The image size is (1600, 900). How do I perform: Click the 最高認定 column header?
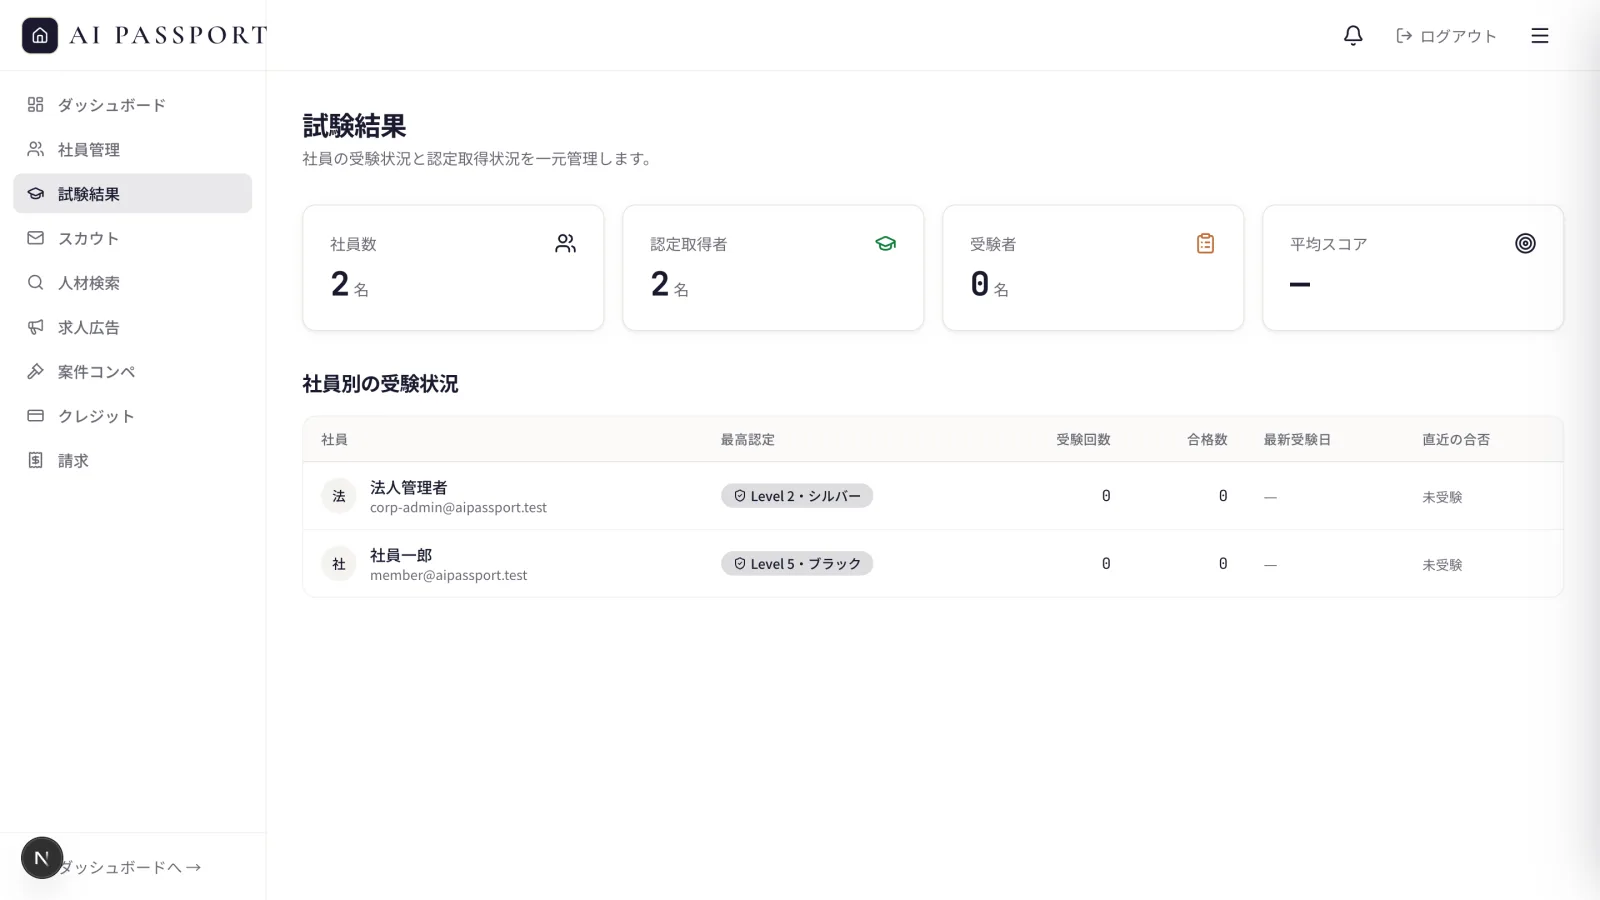point(748,440)
